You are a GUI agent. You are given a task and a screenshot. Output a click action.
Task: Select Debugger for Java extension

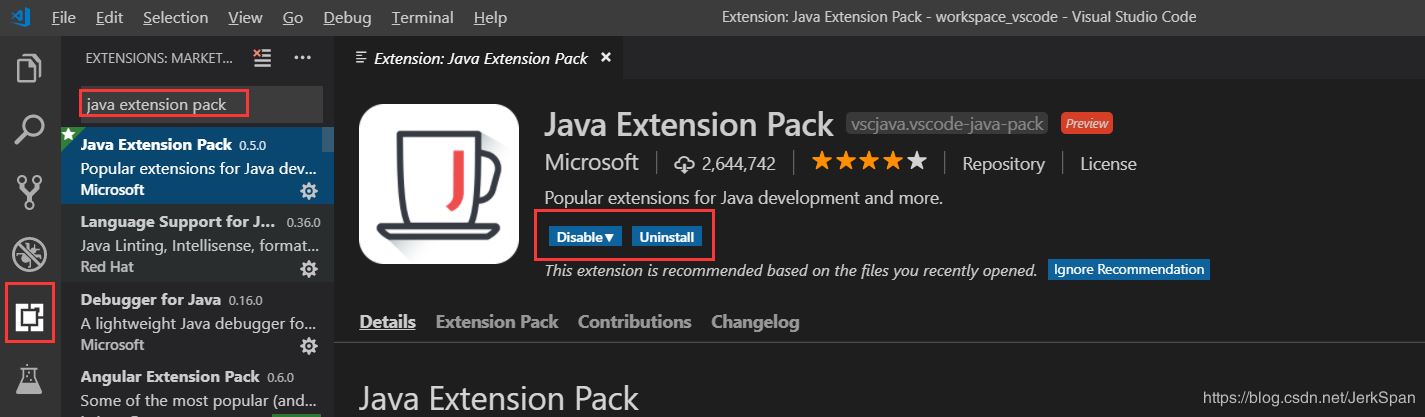197,321
